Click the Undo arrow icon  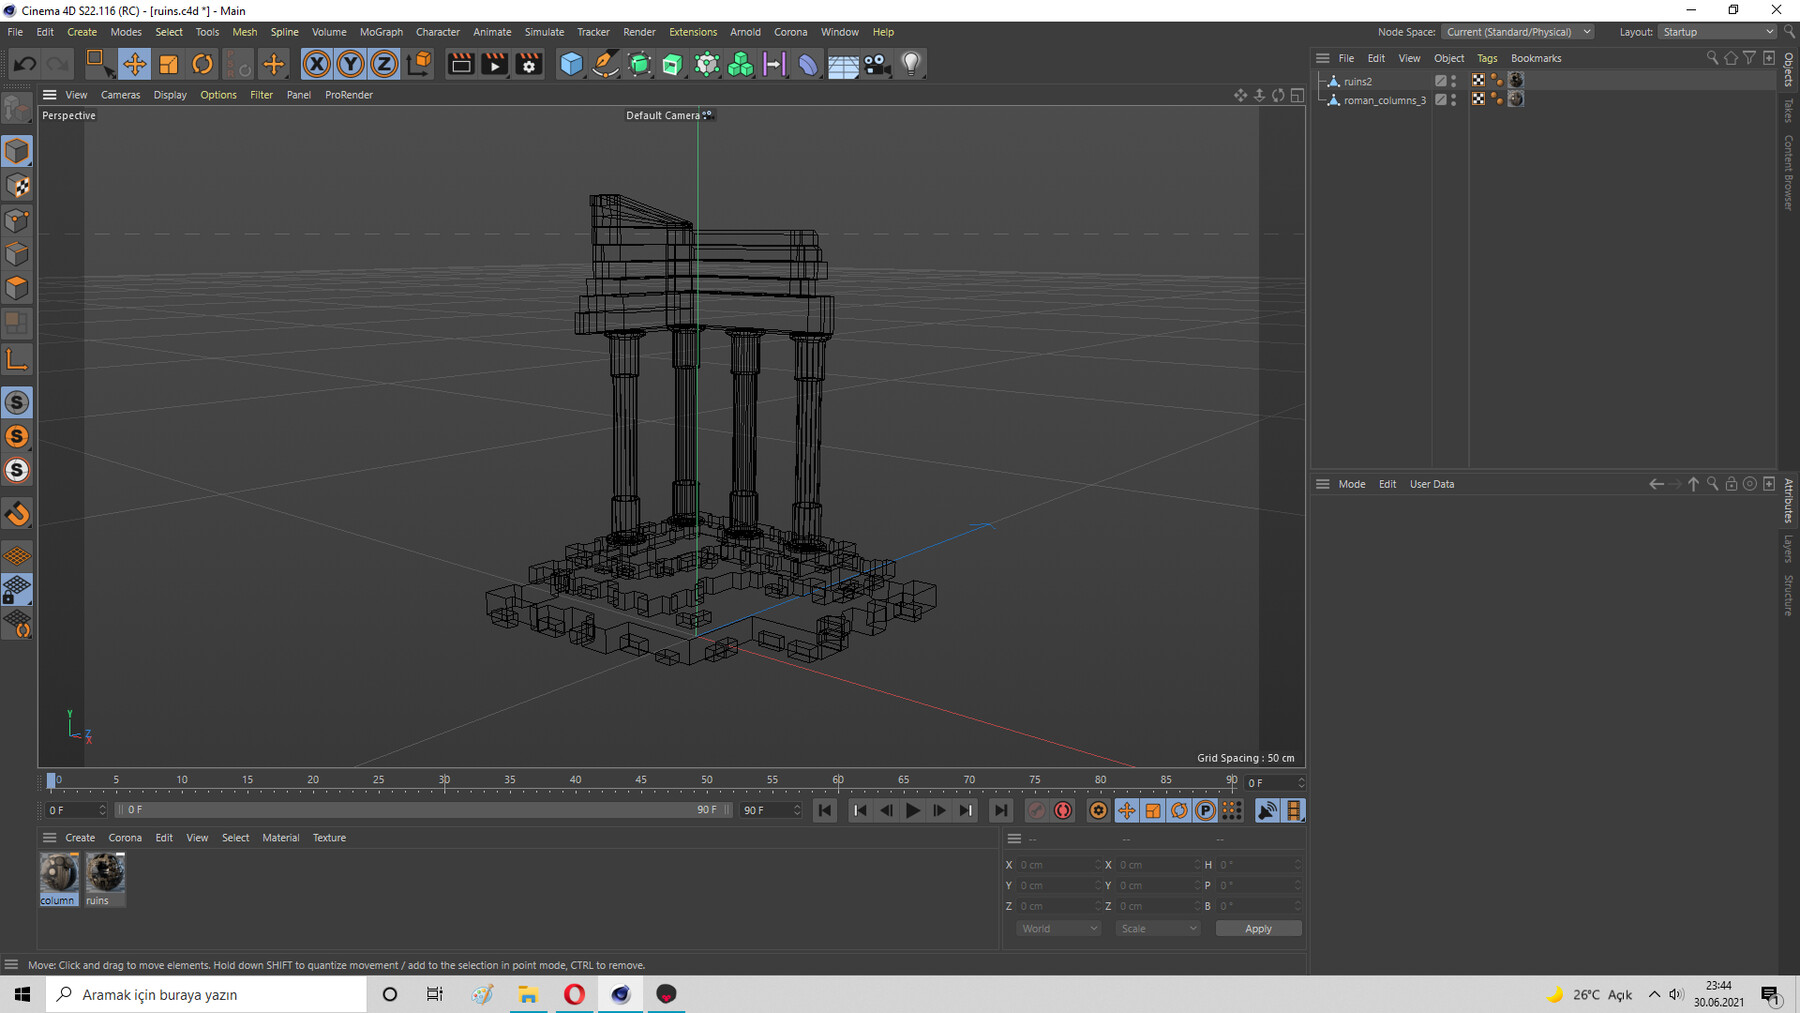point(25,64)
